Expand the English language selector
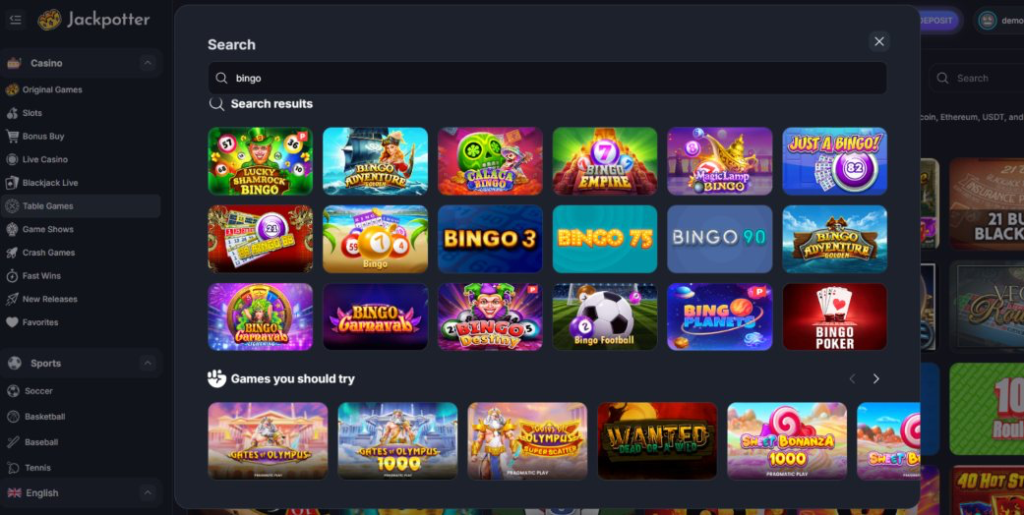This screenshot has height=515, width=1024. click(x=148, y=493)
